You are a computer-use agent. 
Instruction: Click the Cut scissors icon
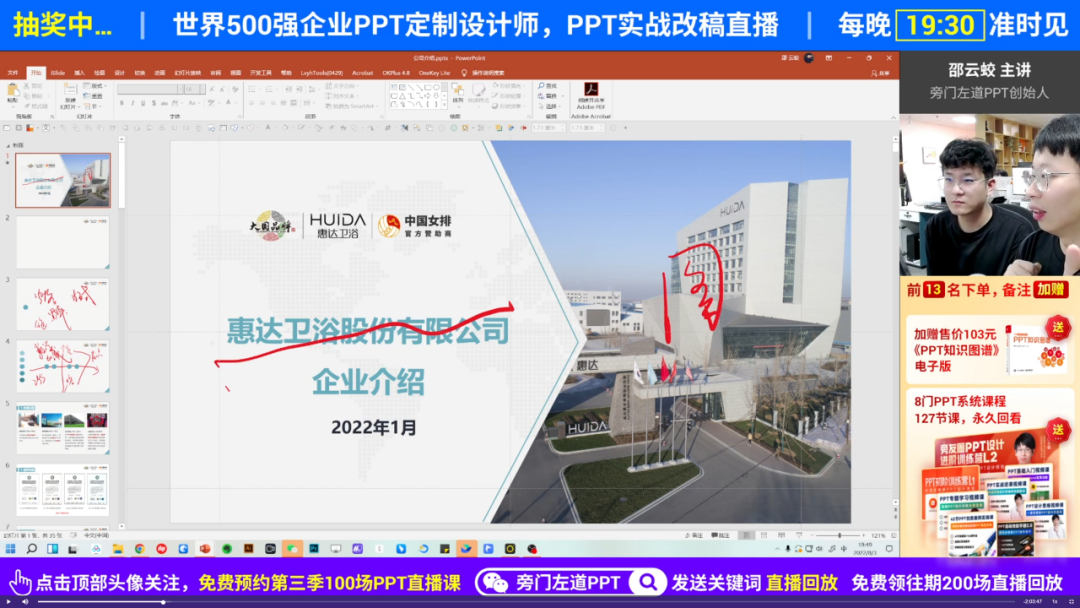point(28,86)
